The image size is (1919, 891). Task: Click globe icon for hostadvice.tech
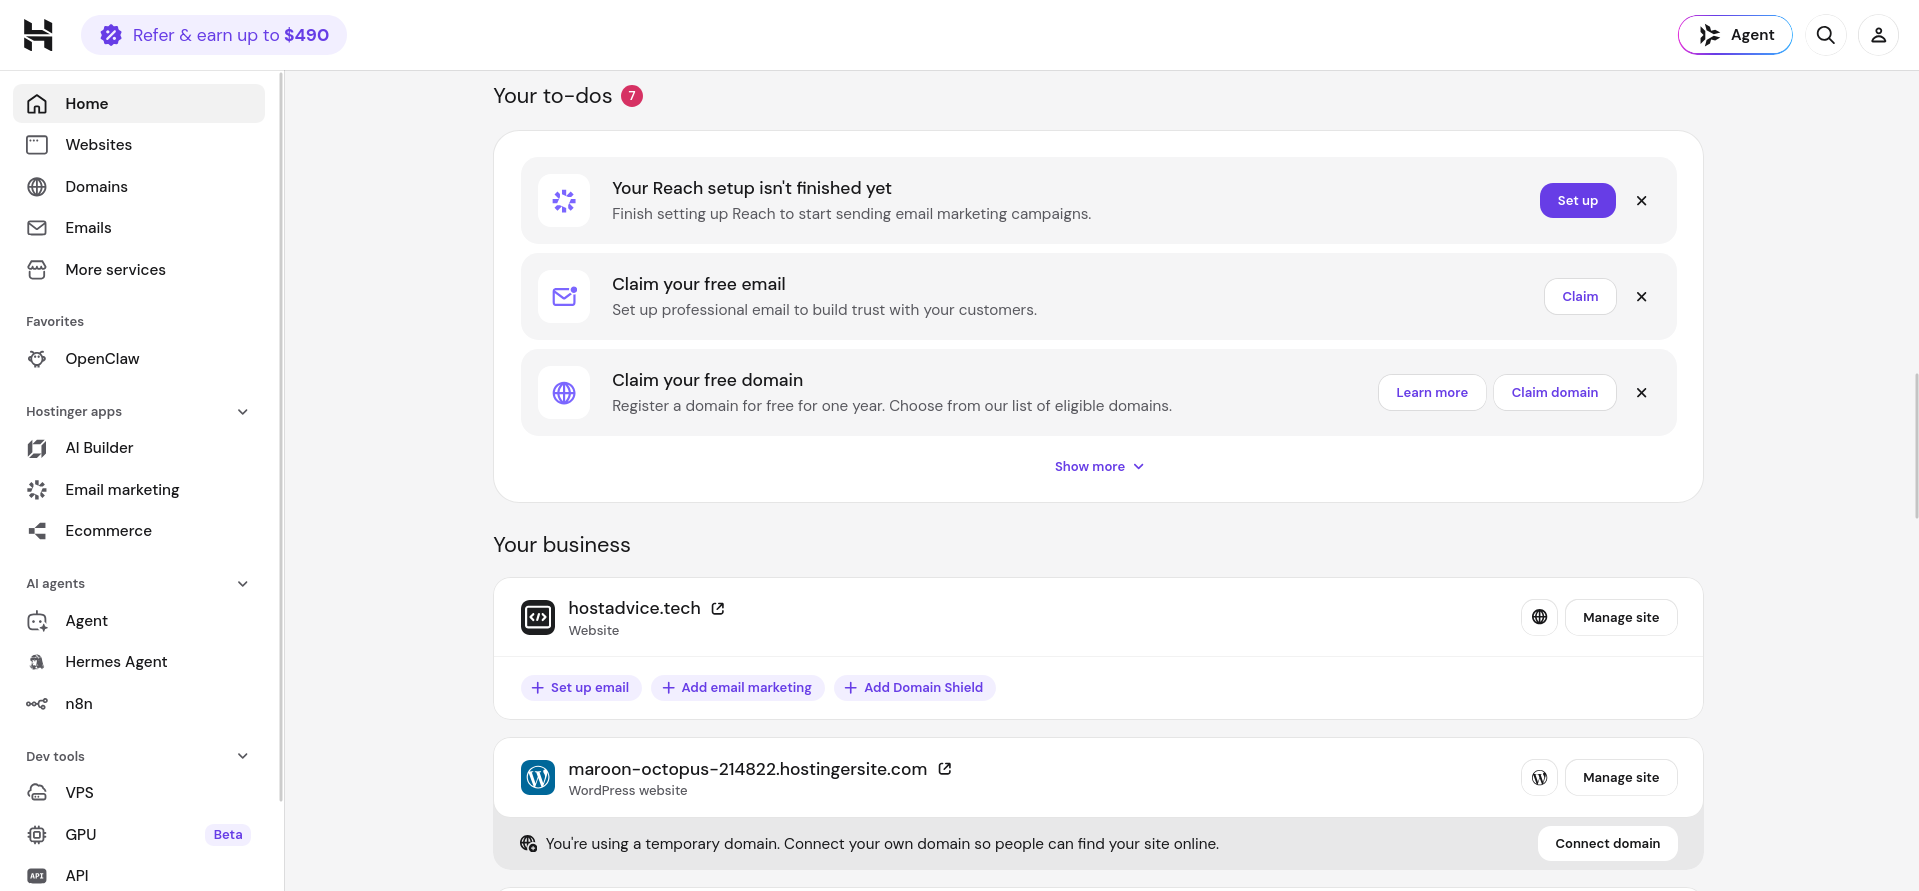point(1540,618)
